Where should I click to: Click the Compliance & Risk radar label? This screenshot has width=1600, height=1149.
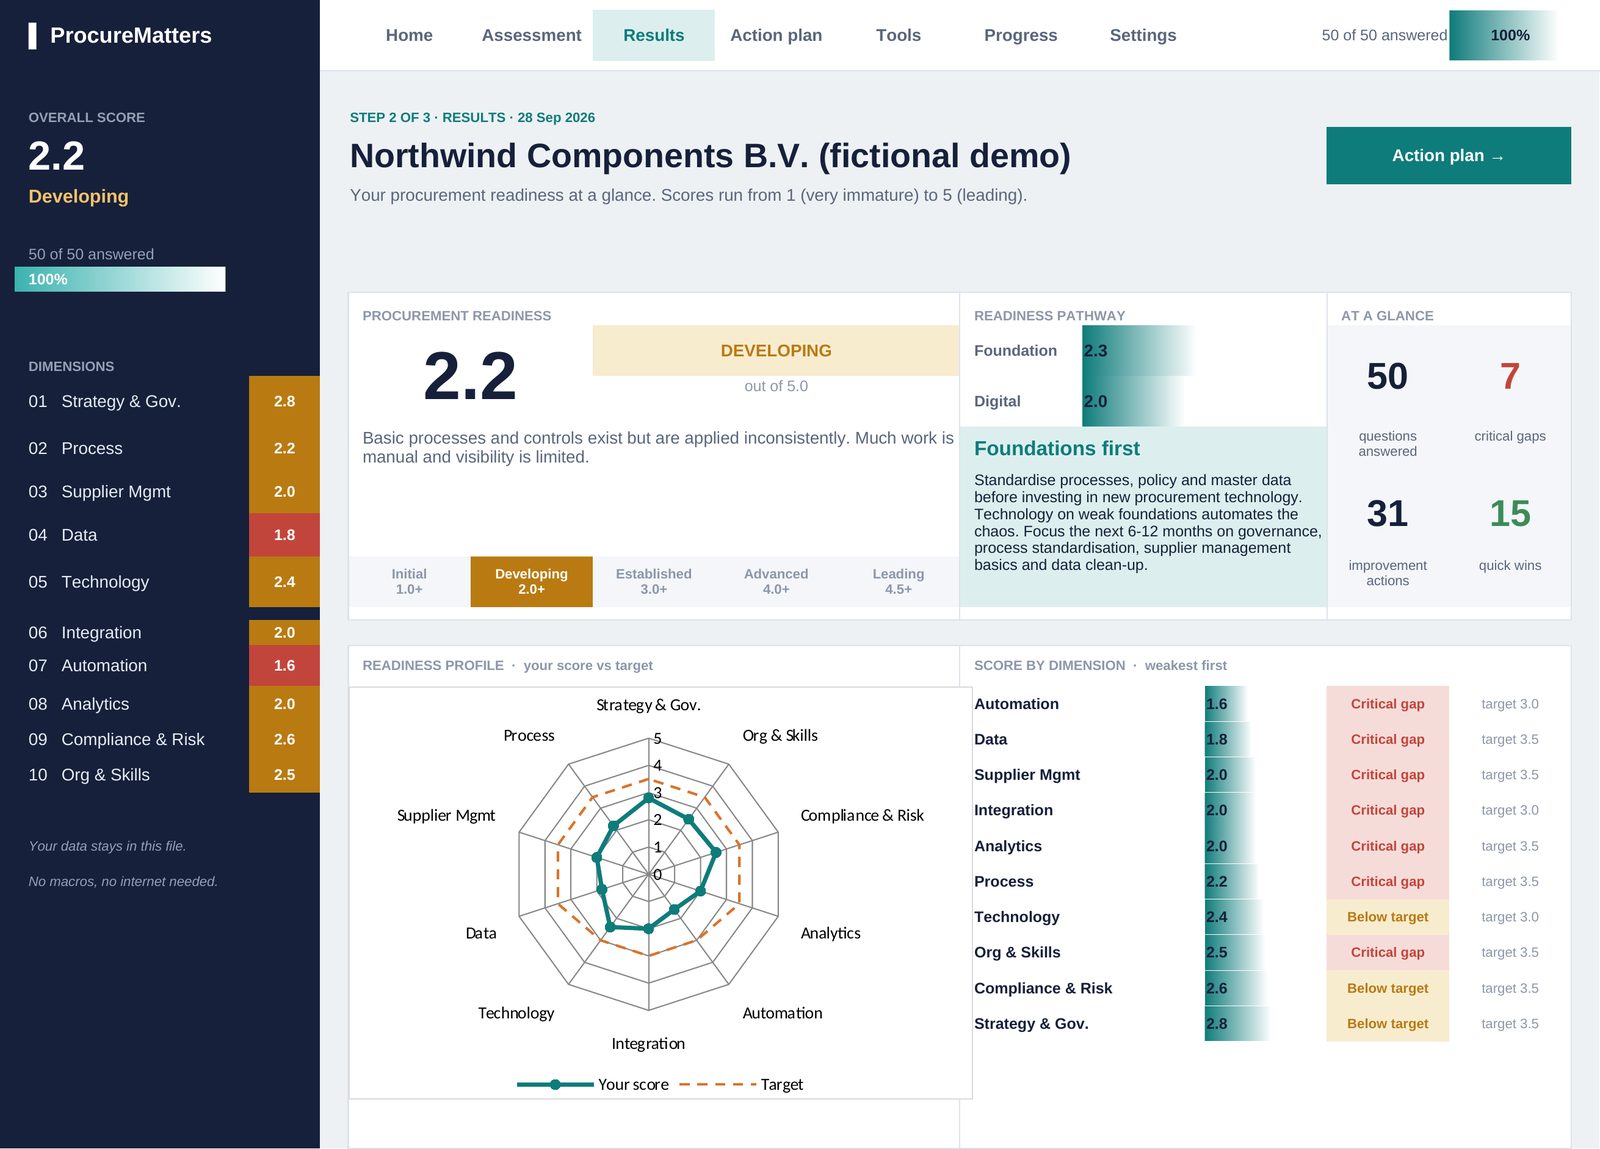pos(862,815)
